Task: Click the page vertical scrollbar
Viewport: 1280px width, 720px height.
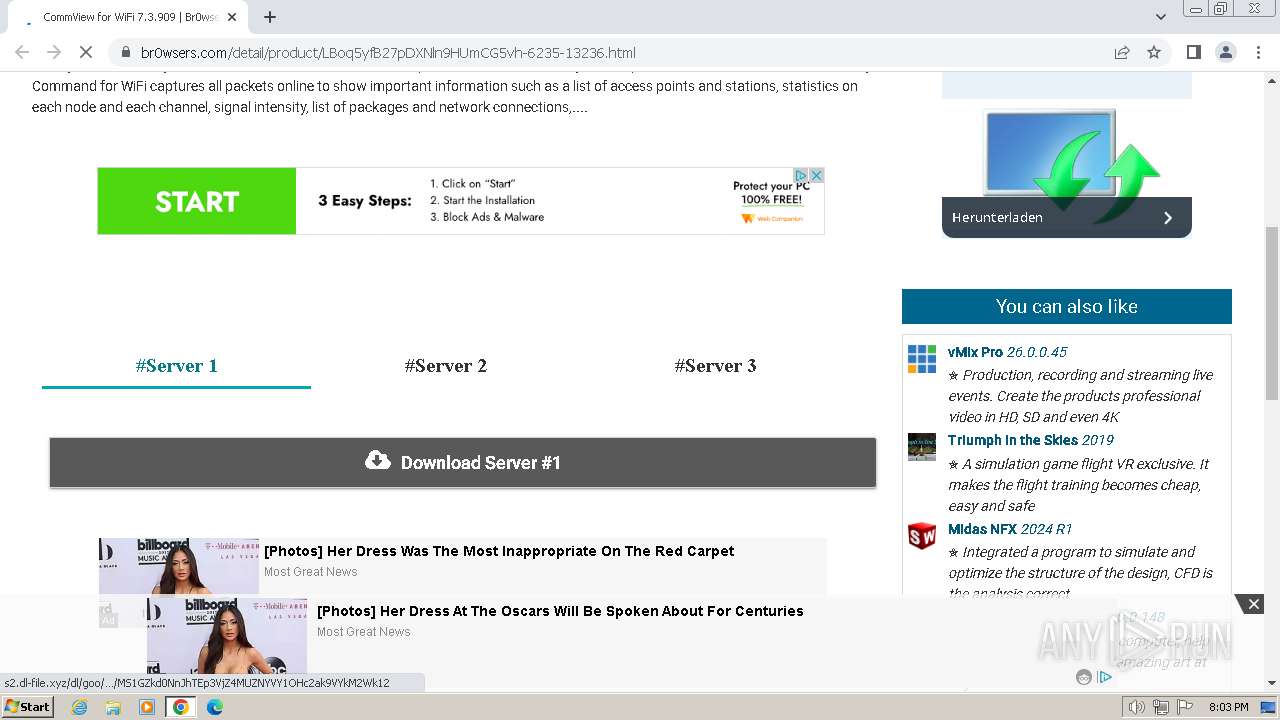Action: click(1272, 312)
